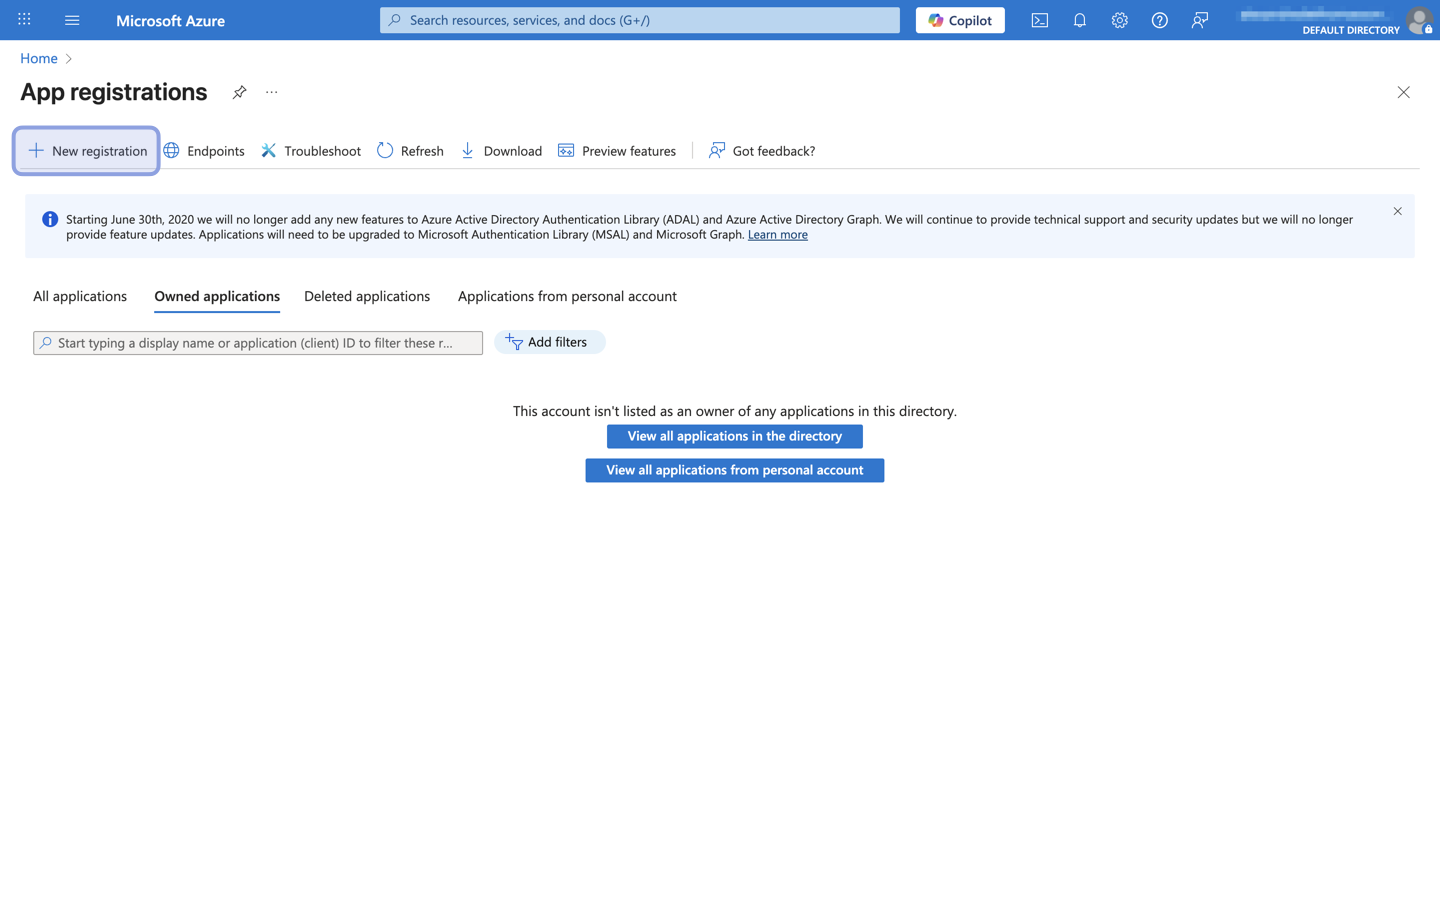Open the notifications bell

click(x=1079, y=20)
